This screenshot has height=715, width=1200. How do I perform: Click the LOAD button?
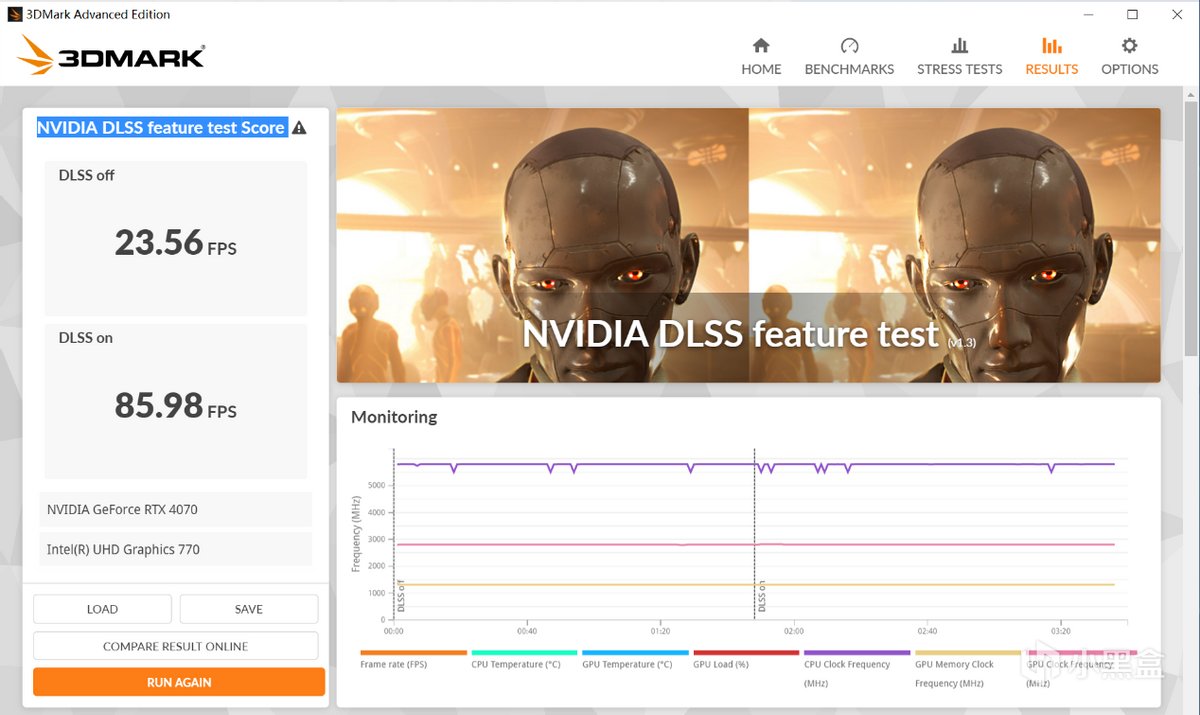[x=102, y=609]
